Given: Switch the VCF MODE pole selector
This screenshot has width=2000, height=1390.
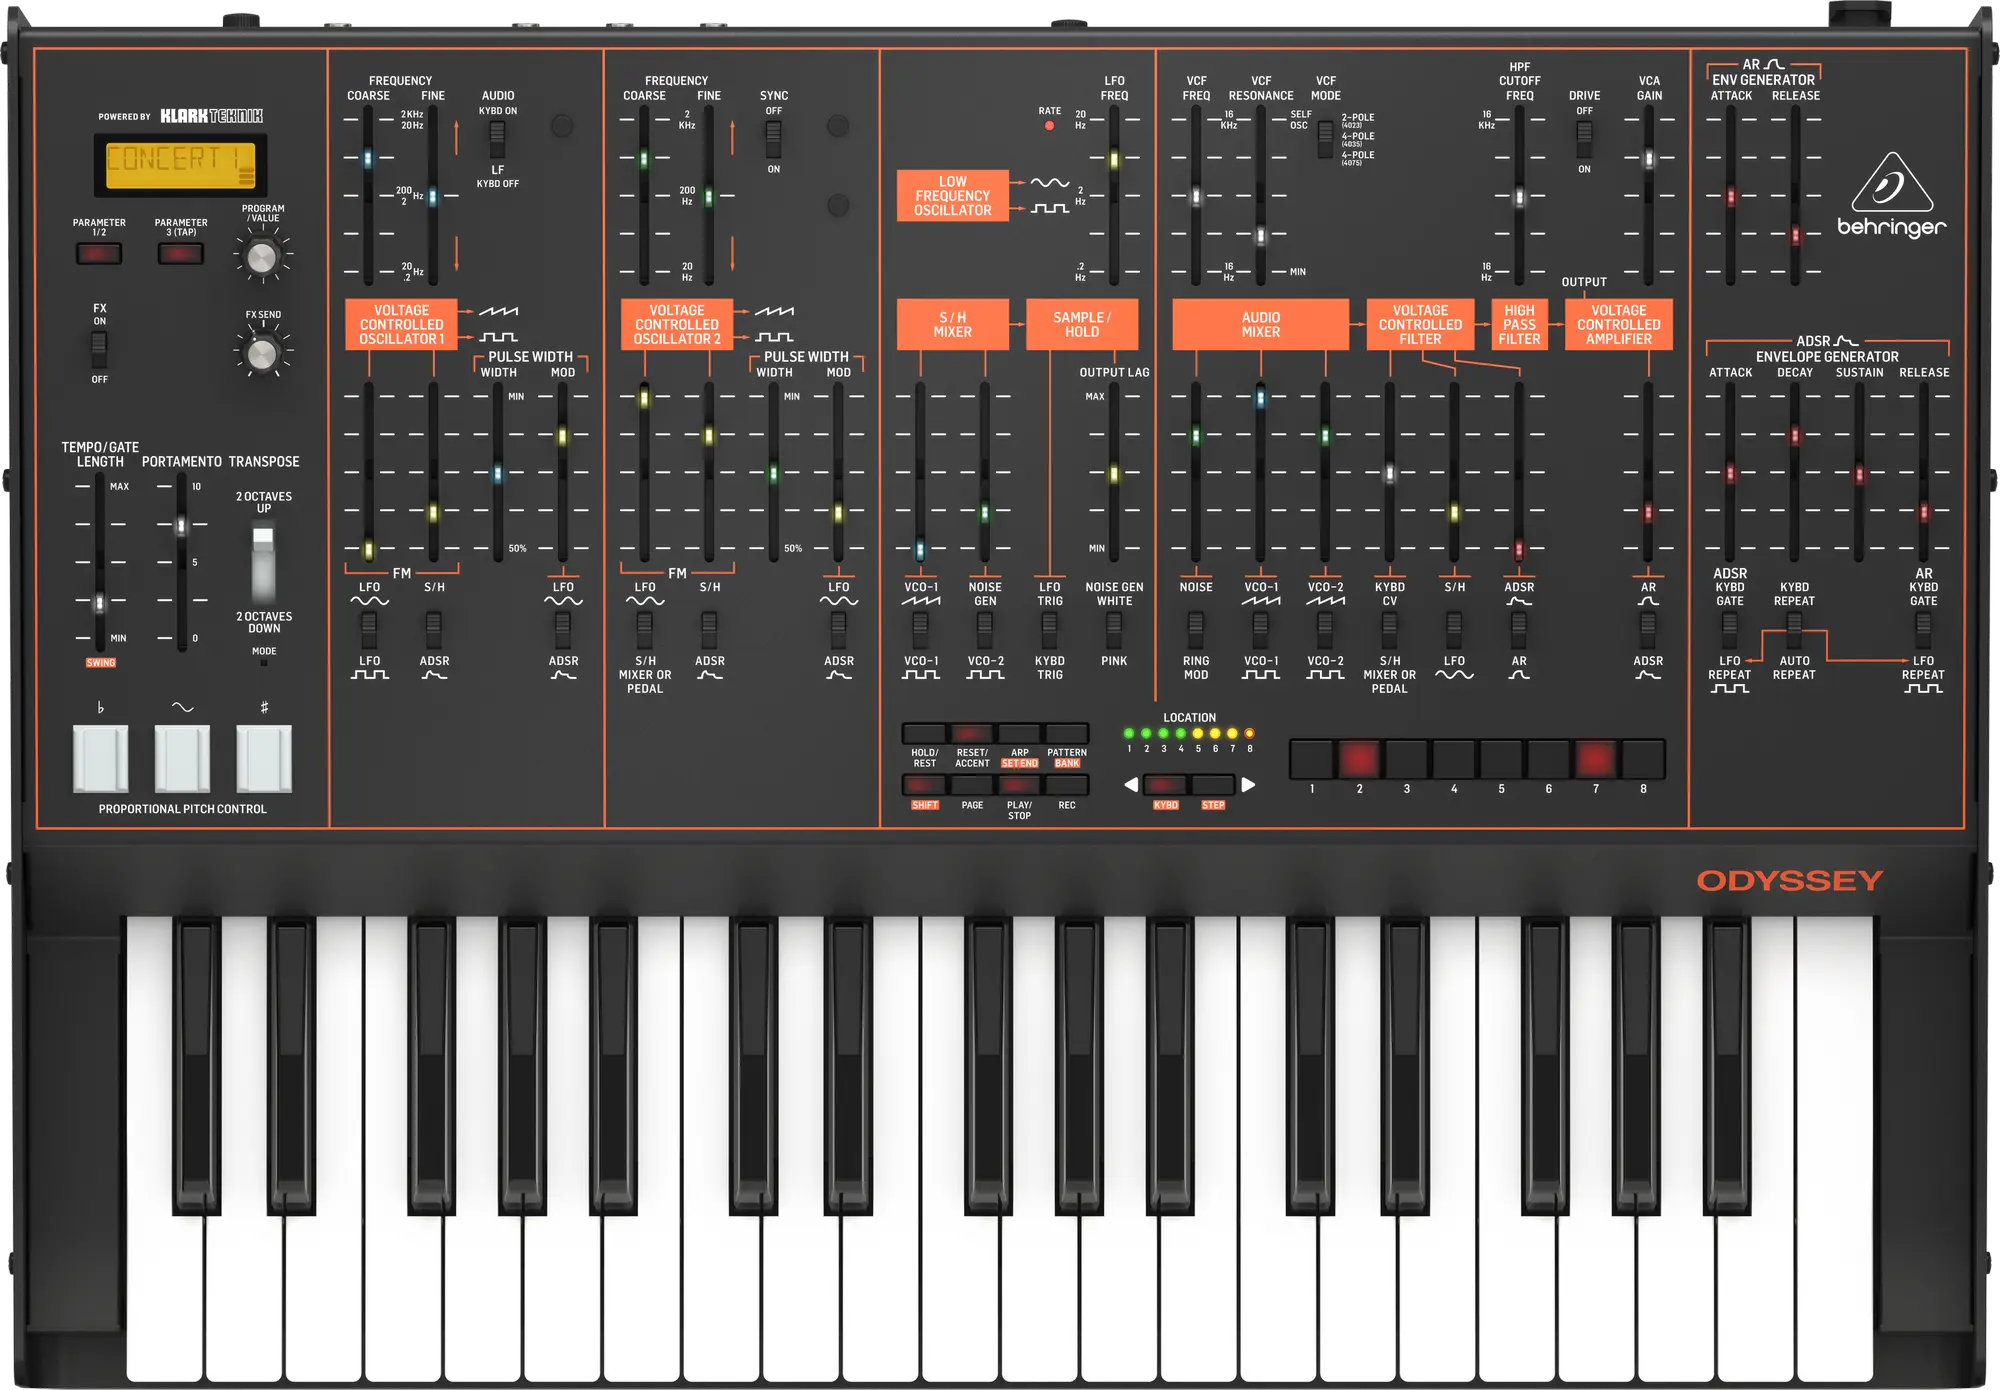Looking at the screenshot, I should tap(1325, 140).
